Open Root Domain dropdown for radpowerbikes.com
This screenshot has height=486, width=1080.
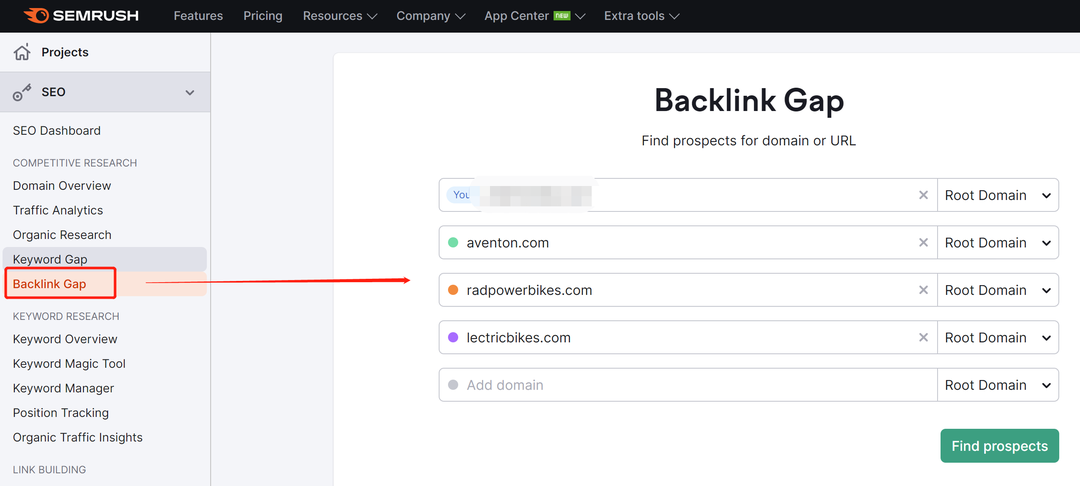[998, 290]
